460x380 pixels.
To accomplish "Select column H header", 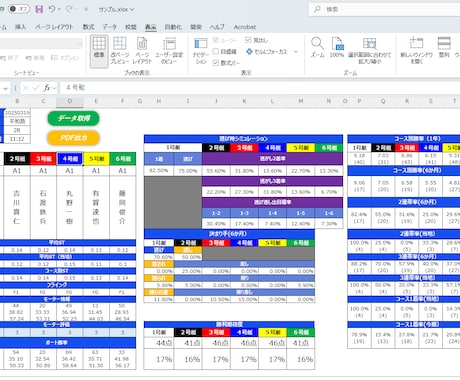I will 159,101.
